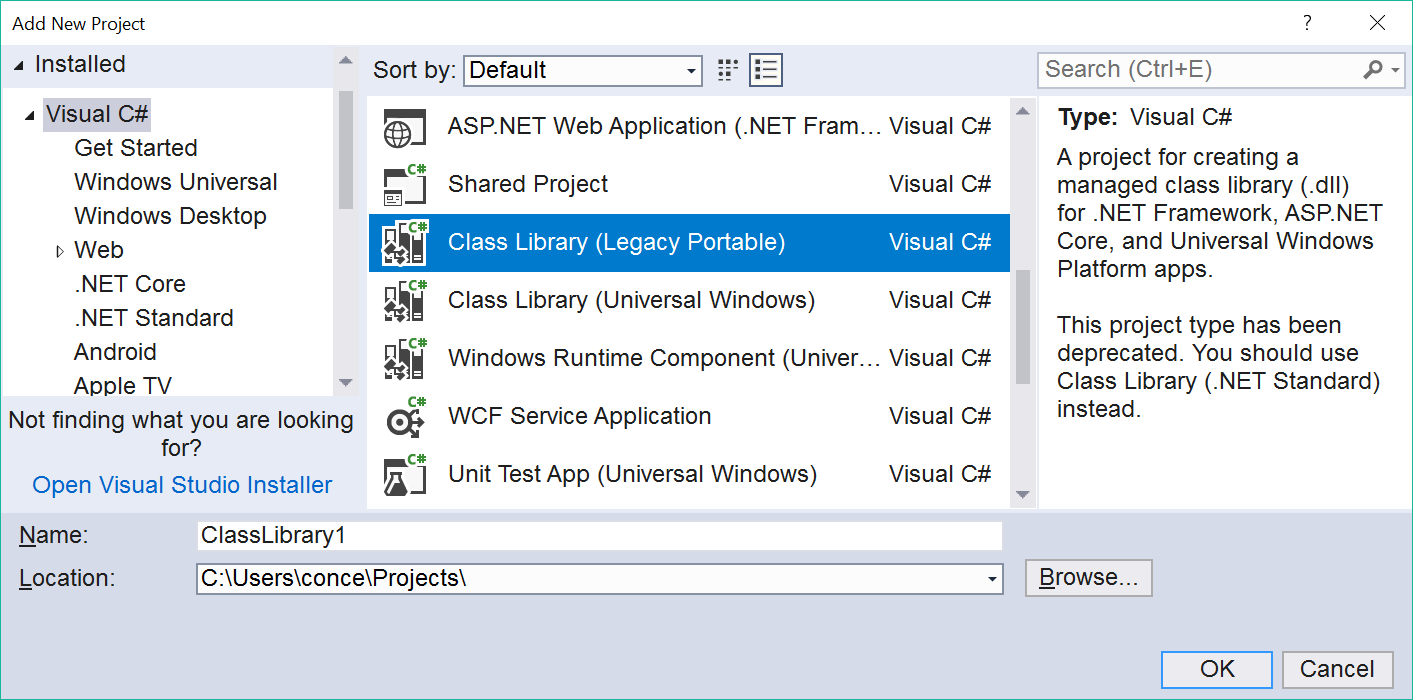
Task: Click the Class Library (Universal Windows) icon
Action: click(x=404, y=301)
